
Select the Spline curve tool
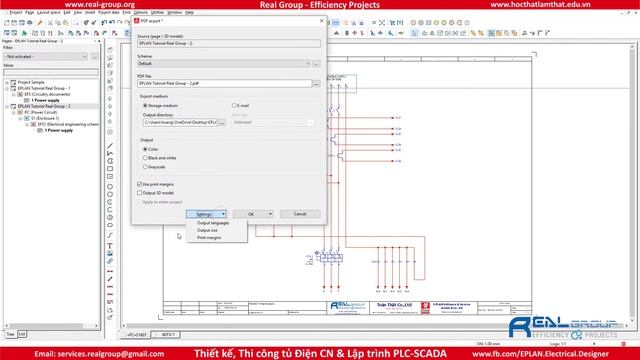point(110,236)
